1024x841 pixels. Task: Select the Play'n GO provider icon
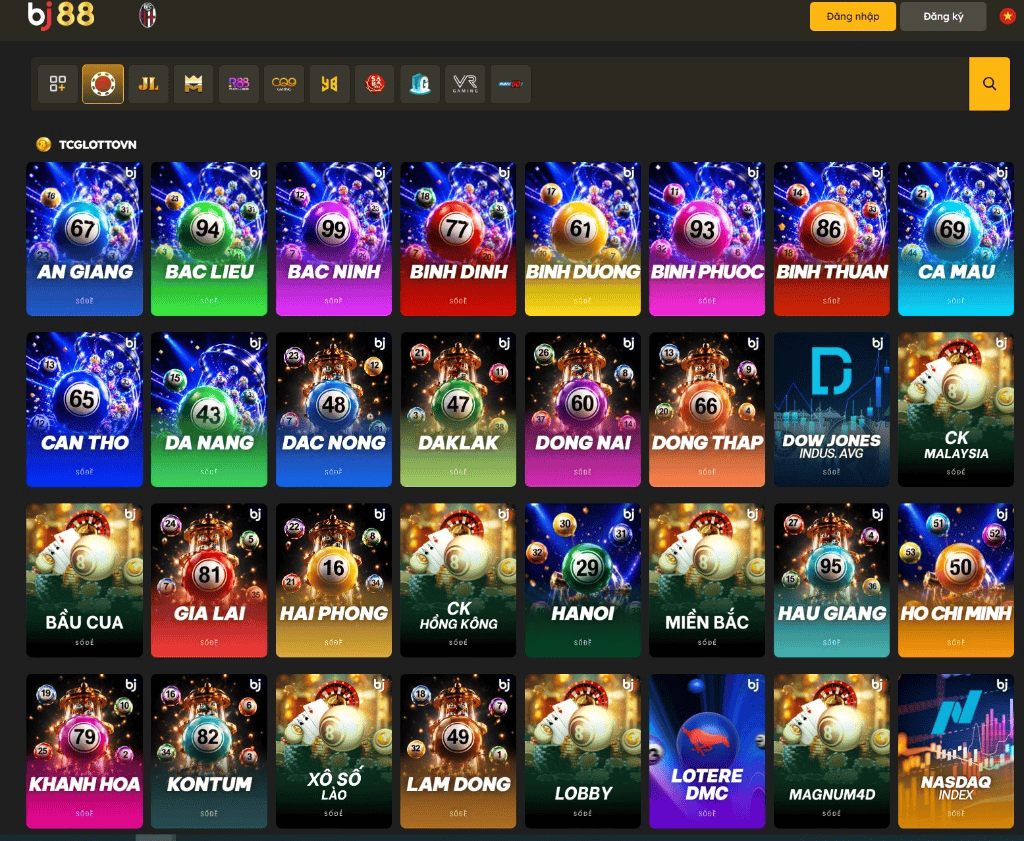(511, 84)
